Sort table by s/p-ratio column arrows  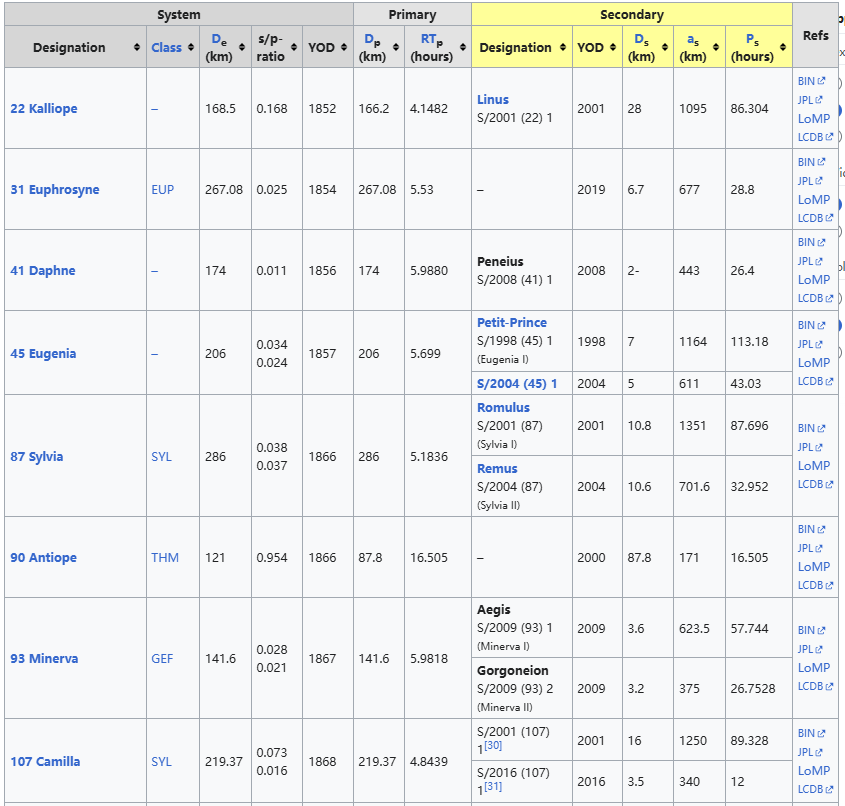coord(294,48)
